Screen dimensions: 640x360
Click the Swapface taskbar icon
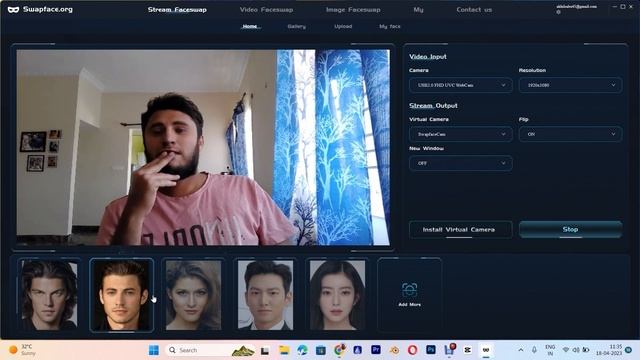486,350
